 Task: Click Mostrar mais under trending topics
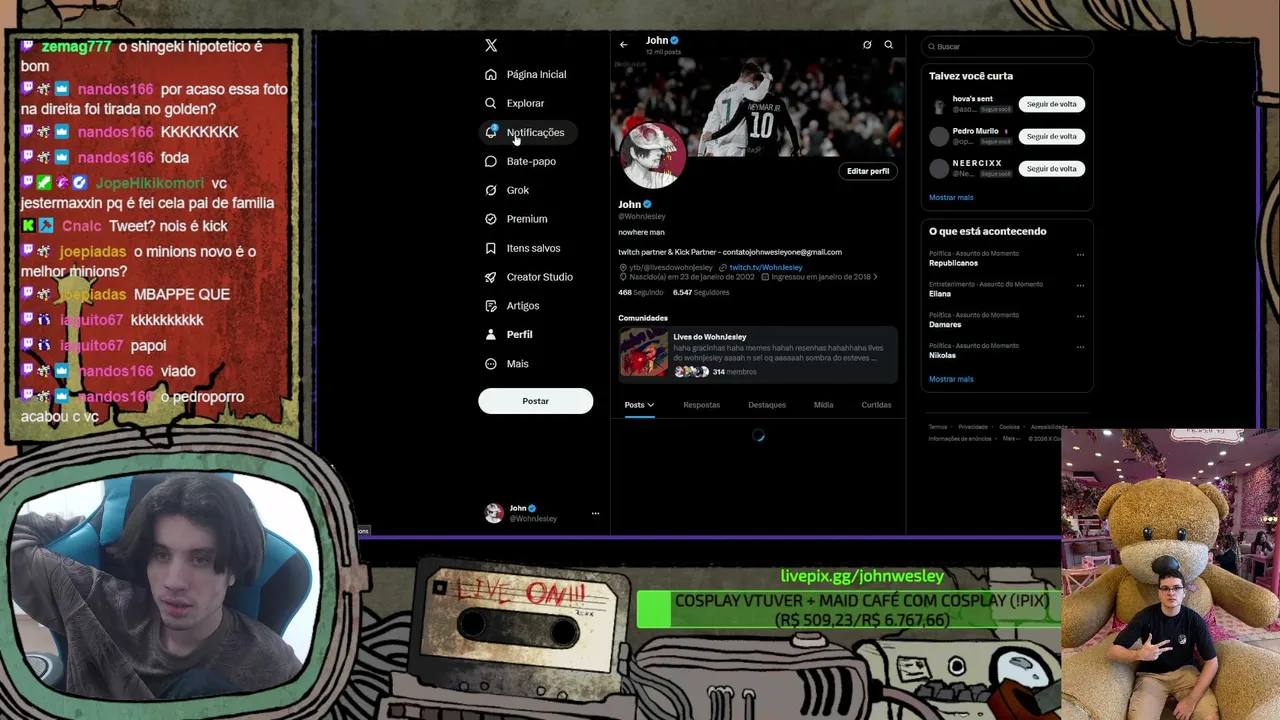coord(951,379)
